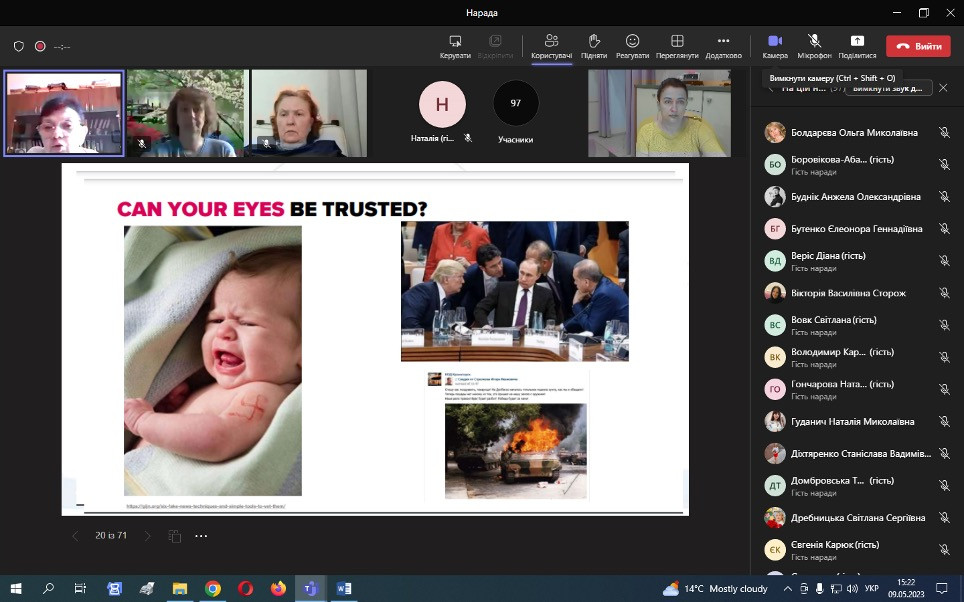964x602 pixels.
Task: Leave the meeting with Вийти button
Action: (x=918, y=46)
